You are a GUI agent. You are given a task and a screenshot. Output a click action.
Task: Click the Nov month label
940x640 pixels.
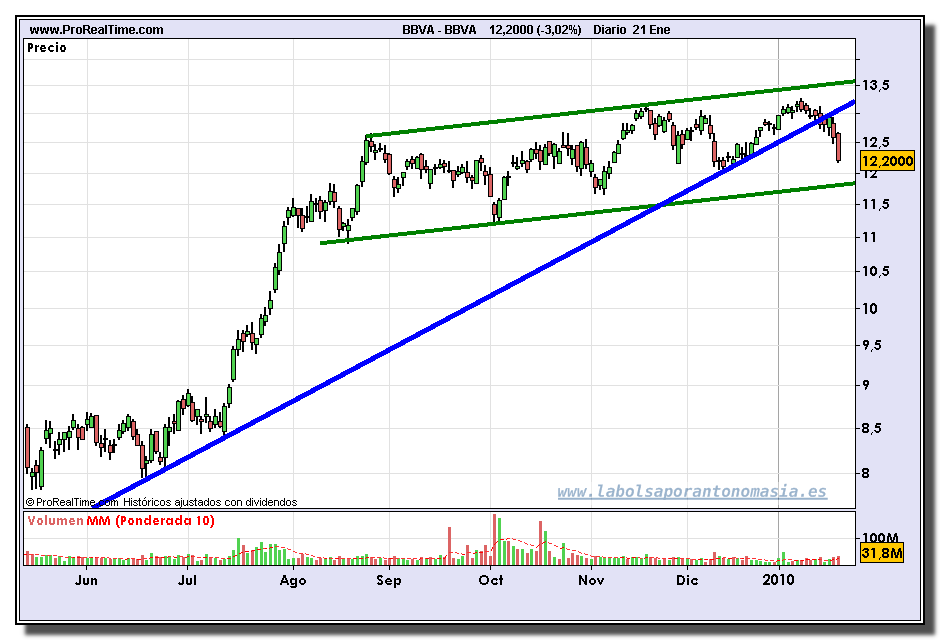(x=591, y=580)
